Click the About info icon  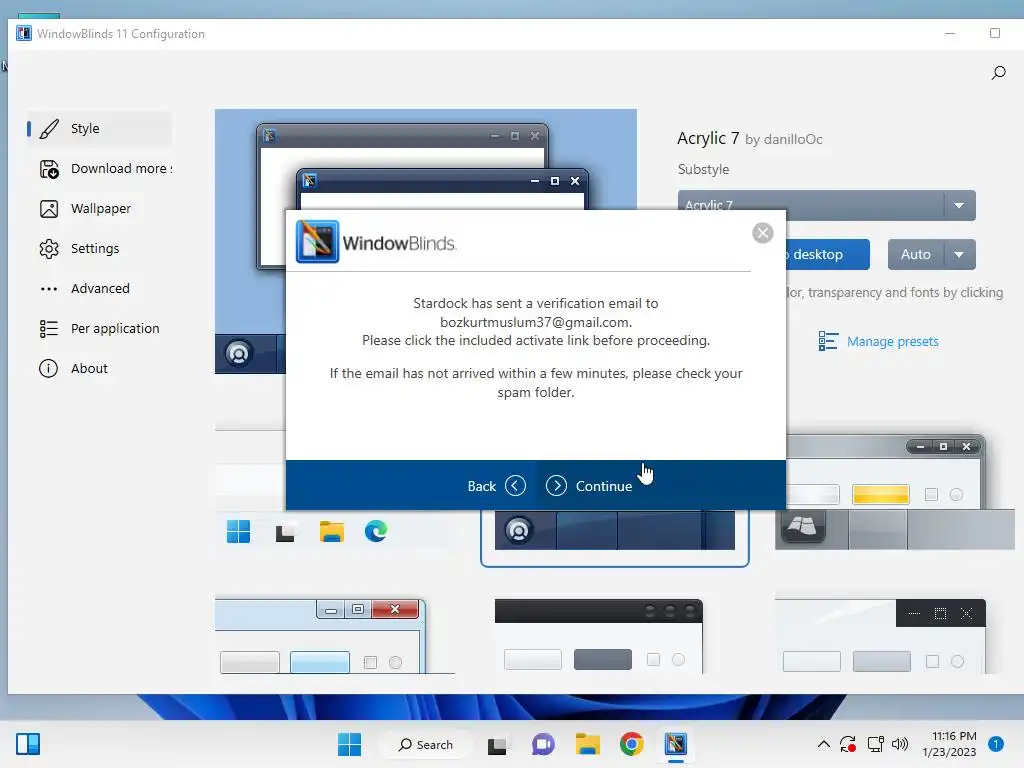point(48,368)
